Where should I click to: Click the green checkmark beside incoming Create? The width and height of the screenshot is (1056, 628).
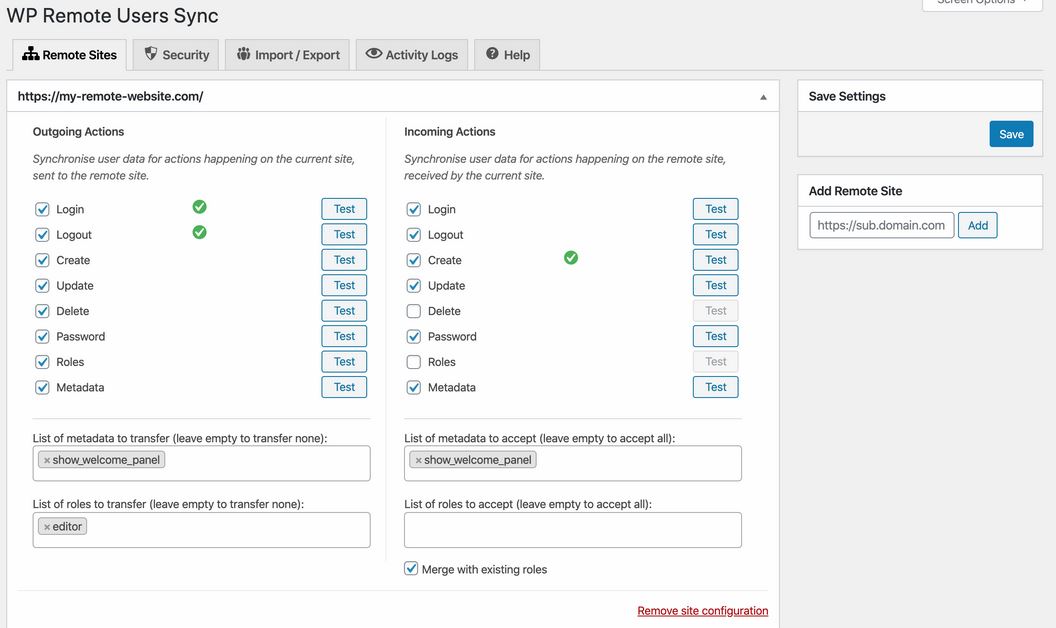coord(571,258)
